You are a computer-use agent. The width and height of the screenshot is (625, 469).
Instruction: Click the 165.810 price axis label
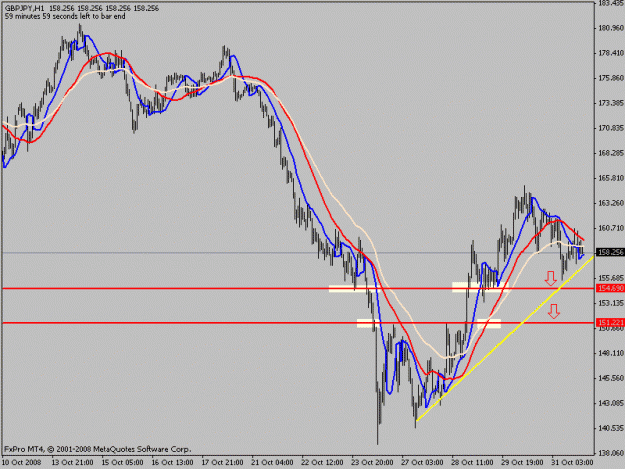click(611, 178)
